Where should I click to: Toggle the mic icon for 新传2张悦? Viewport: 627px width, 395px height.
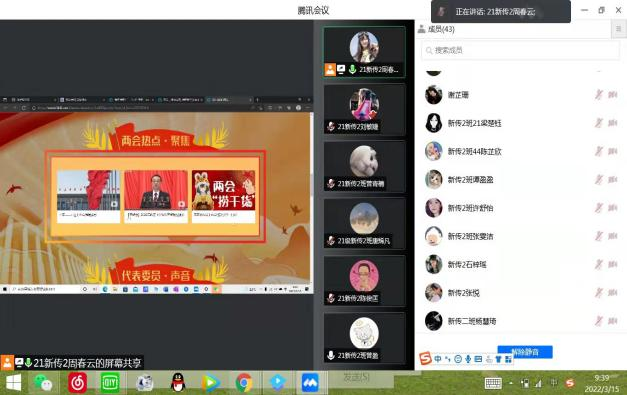pos(599,293)
